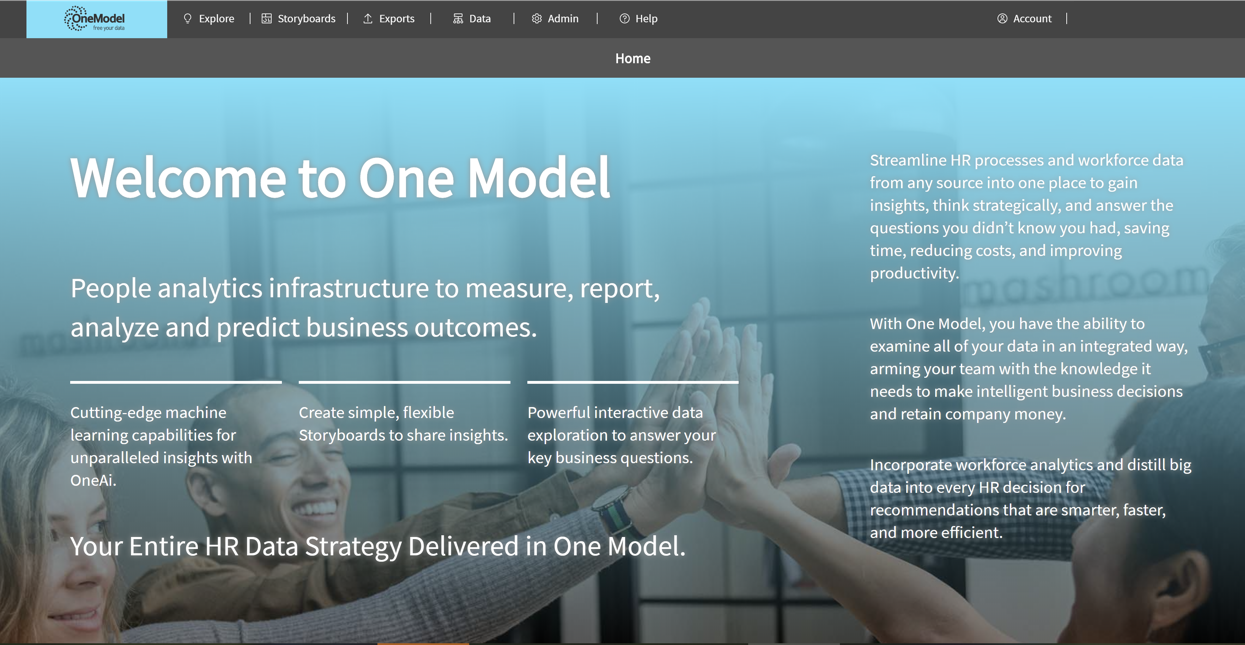The height and width of the screenshot is (645, 1245).
Task: Click the Home page title
Action: (x=632, y=59)
